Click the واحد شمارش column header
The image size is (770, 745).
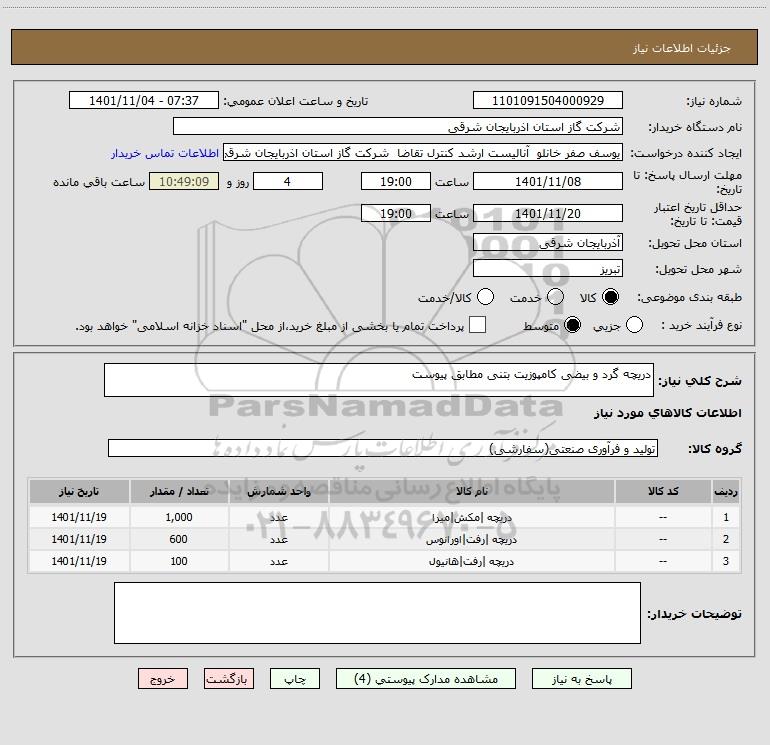point(279,491)
